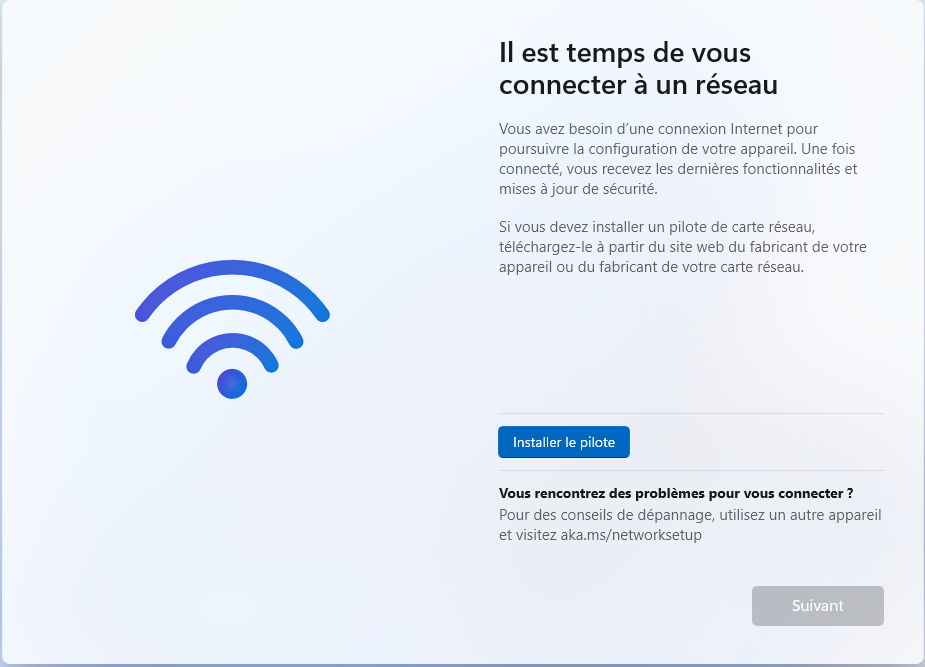The image size is (925, 667).
Task: Click the text "mises à jour de sécurité"
Action: point(577,189)
